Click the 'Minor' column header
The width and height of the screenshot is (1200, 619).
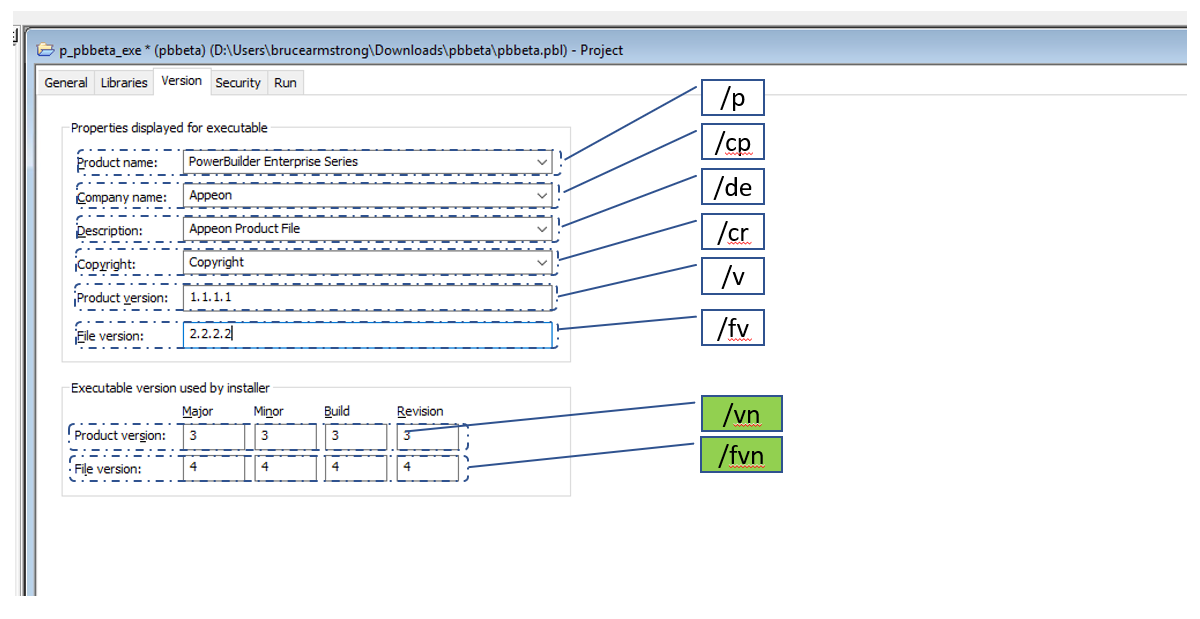pos(269,411)
